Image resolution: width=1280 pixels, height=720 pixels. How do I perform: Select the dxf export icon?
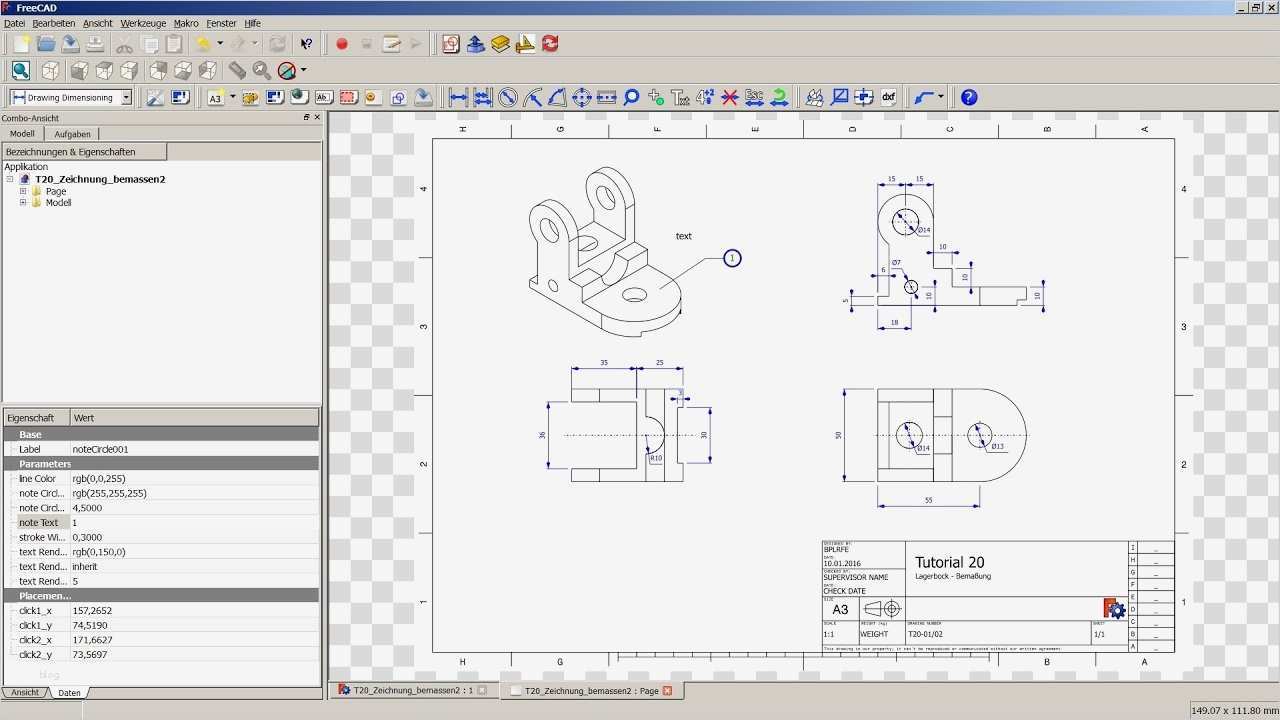[x=888, y=97]
